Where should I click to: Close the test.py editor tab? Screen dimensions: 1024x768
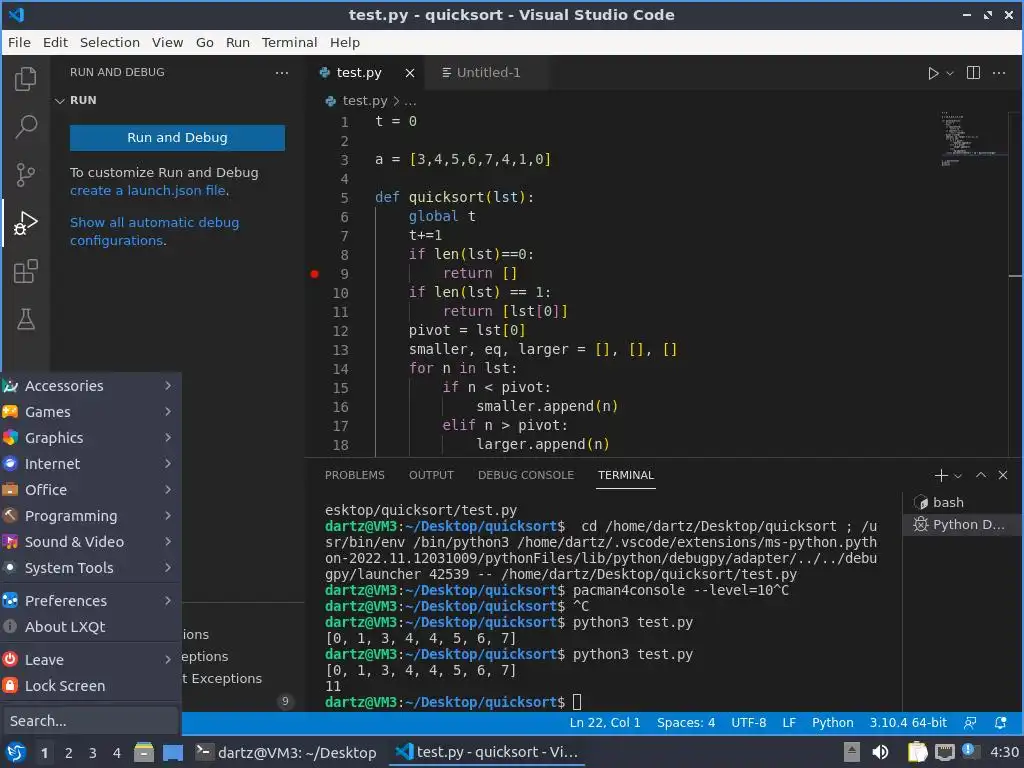tap(409, 73)
